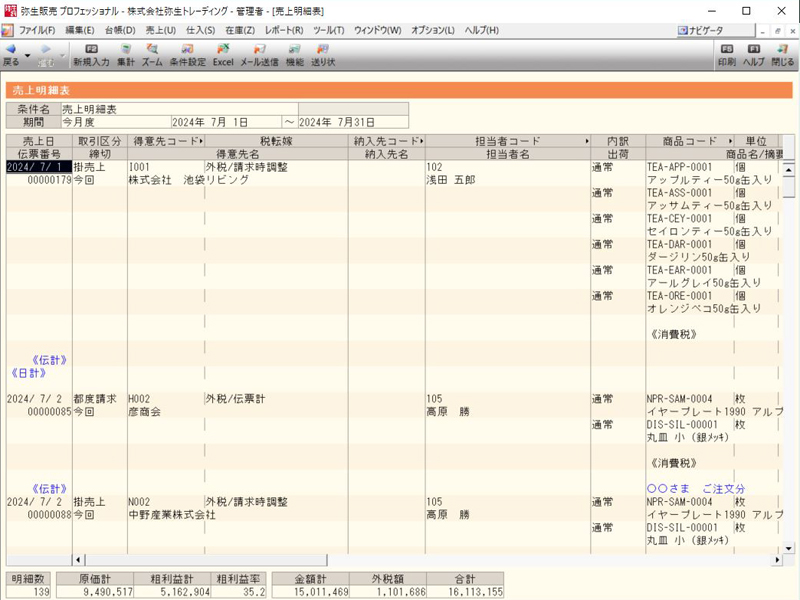Click customer name 彦商会
Screen dimensions: 800x600
click(145, 412)
